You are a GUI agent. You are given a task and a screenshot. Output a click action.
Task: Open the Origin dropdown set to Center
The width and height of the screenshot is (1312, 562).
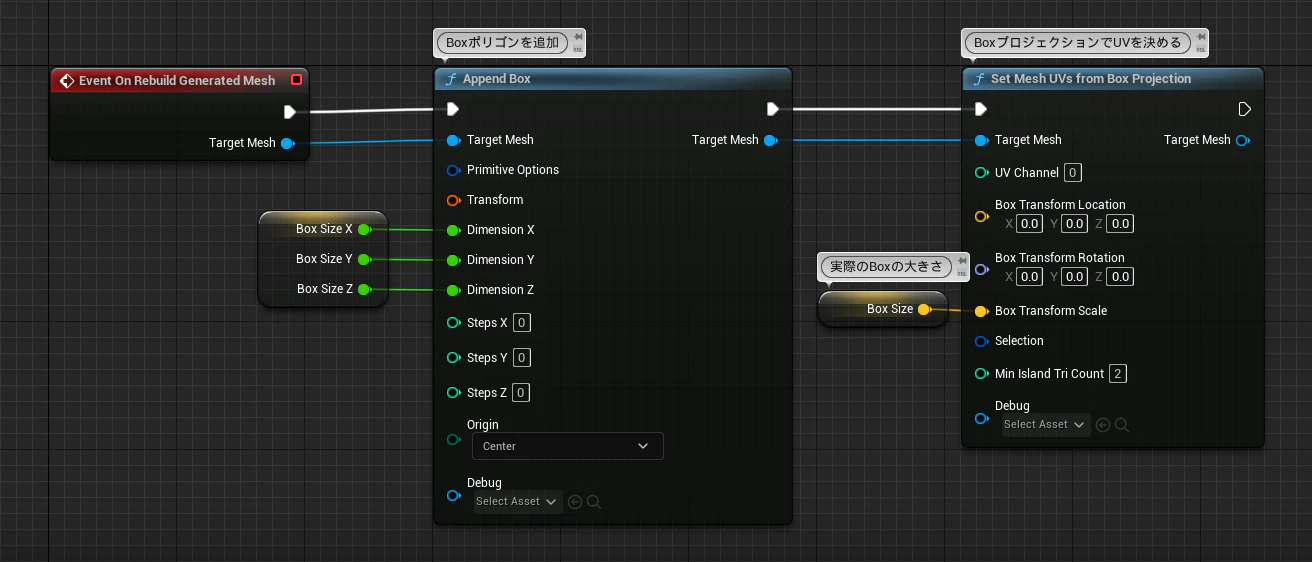point(567,446)
